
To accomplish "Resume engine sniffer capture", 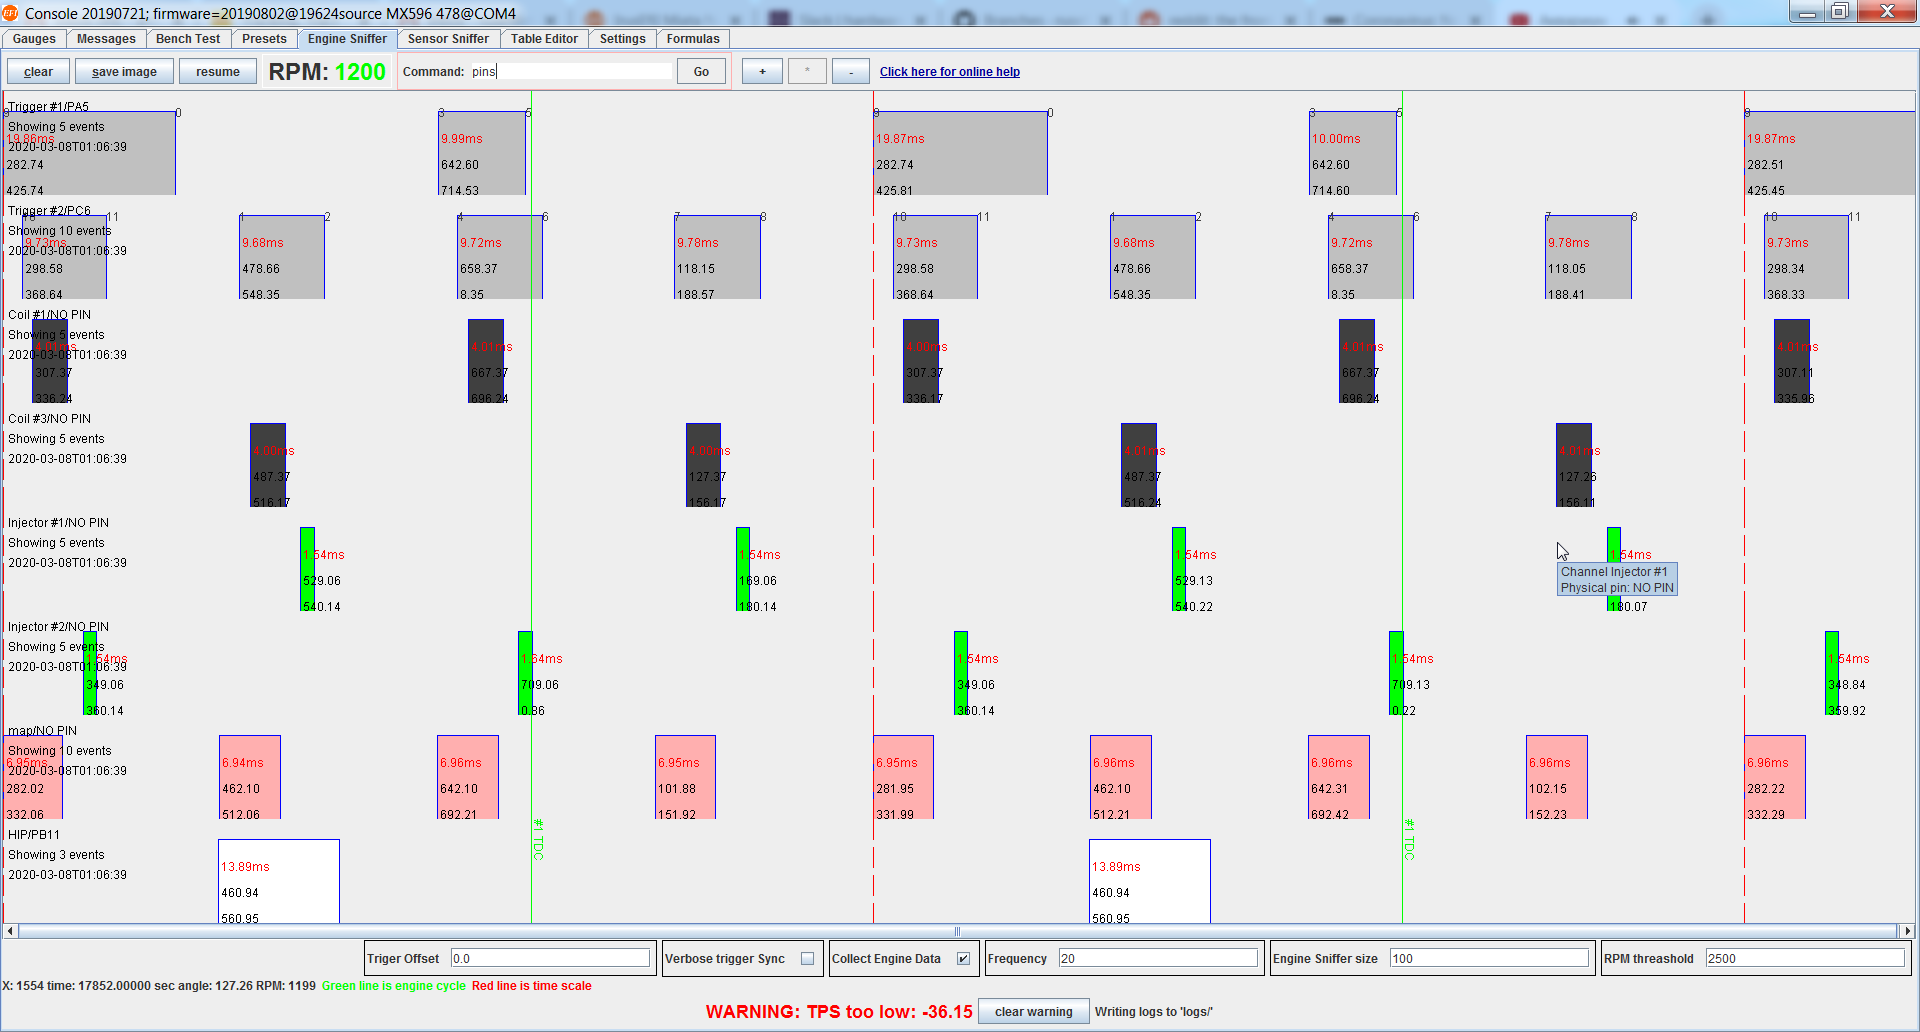I will tap(217, 71).
